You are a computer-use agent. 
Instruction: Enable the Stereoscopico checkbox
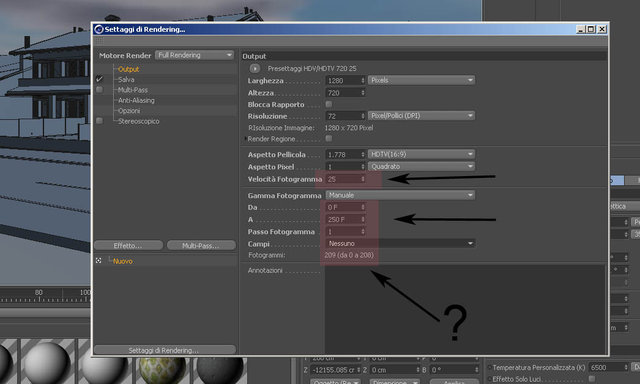coord(99,121)
